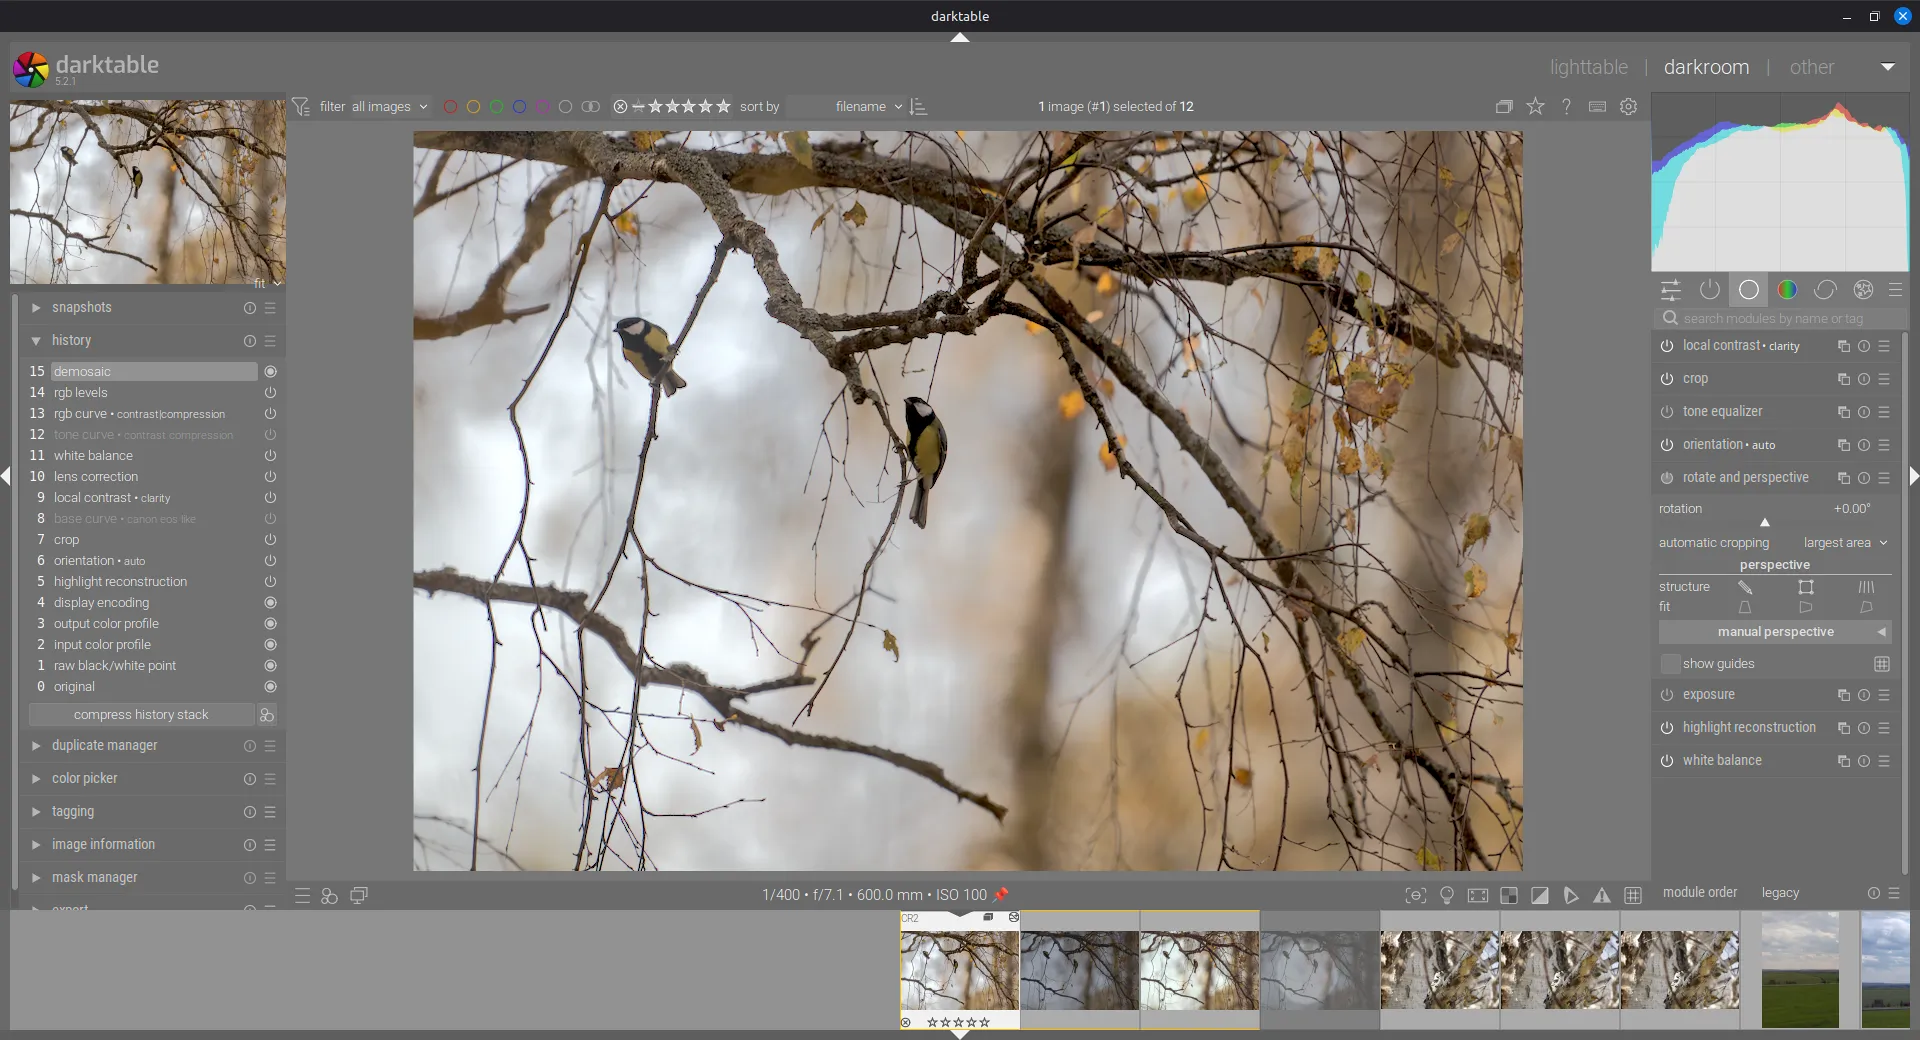Open the global preferences gear icon
1920x1040 pixels.
[x=1629, y=107]
